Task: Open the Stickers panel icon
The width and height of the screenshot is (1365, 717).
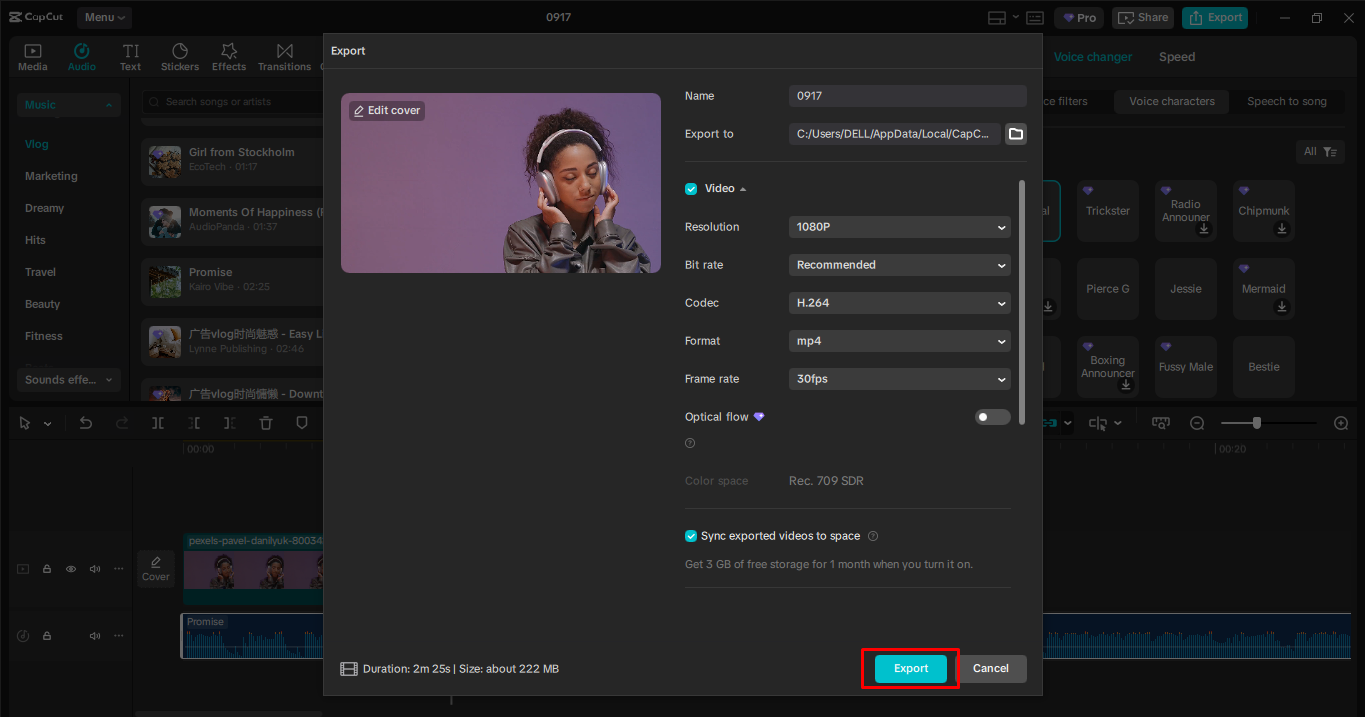Action: [180, 57]
